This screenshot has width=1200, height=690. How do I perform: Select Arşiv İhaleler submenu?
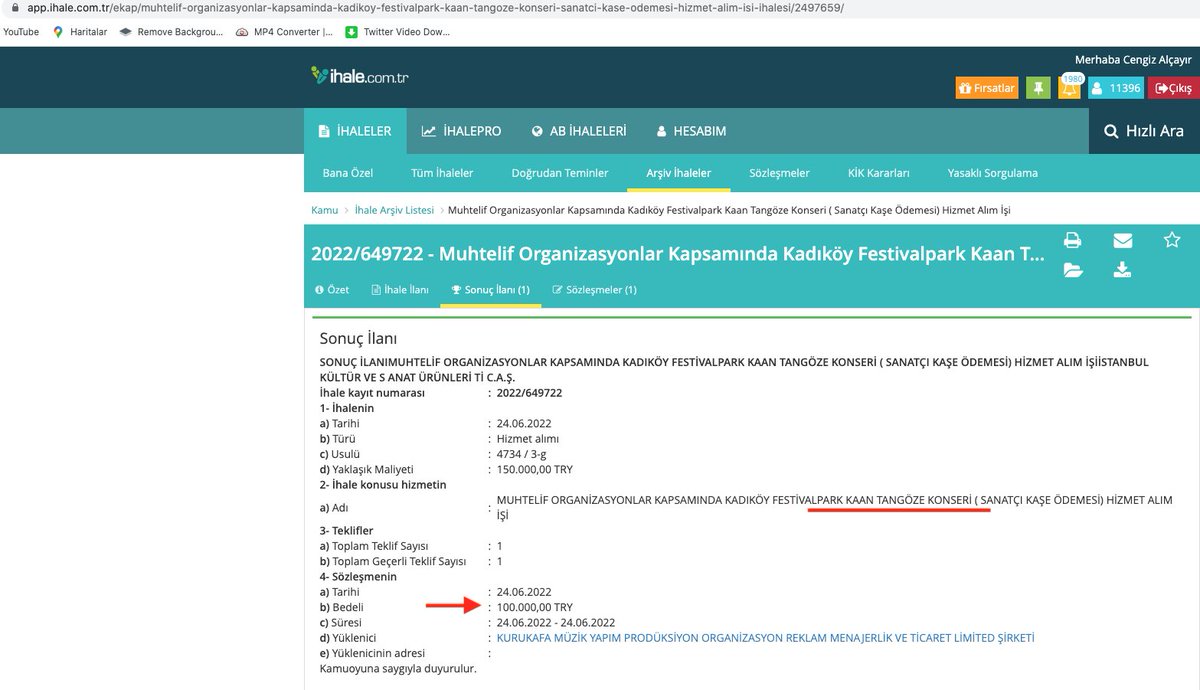[x=679, y=173]
